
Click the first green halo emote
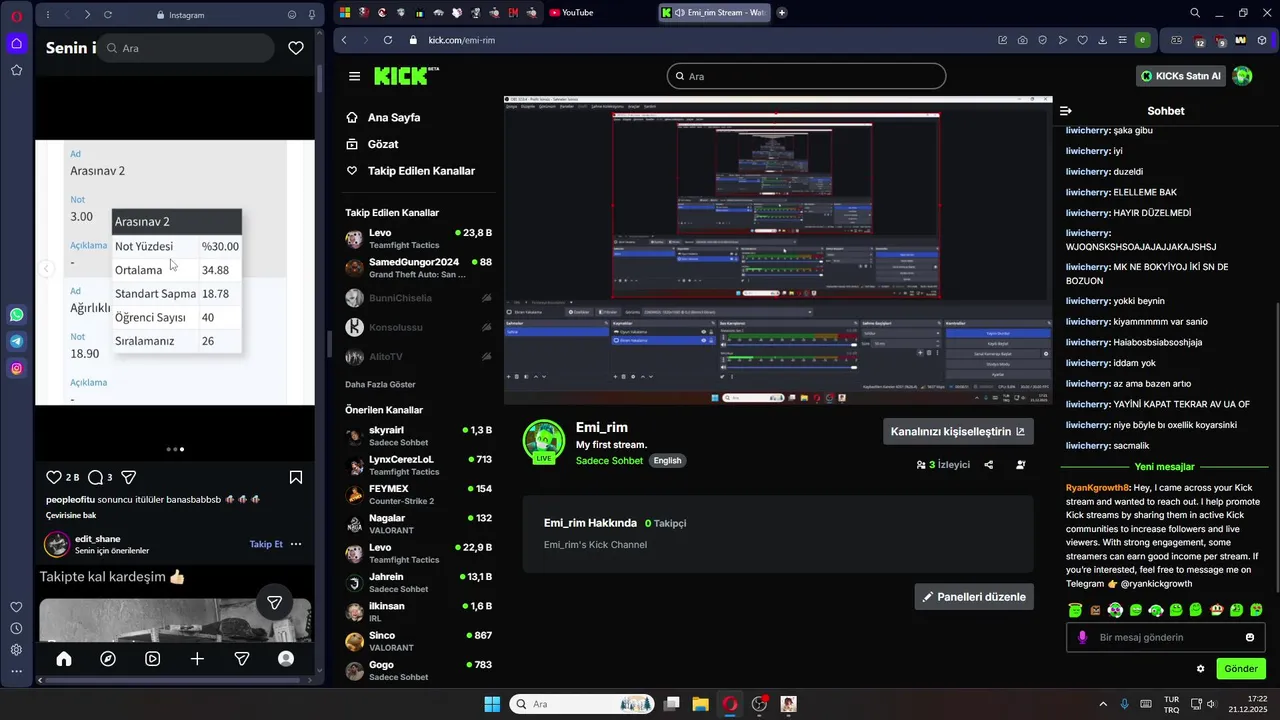[x=1075, y=610]
